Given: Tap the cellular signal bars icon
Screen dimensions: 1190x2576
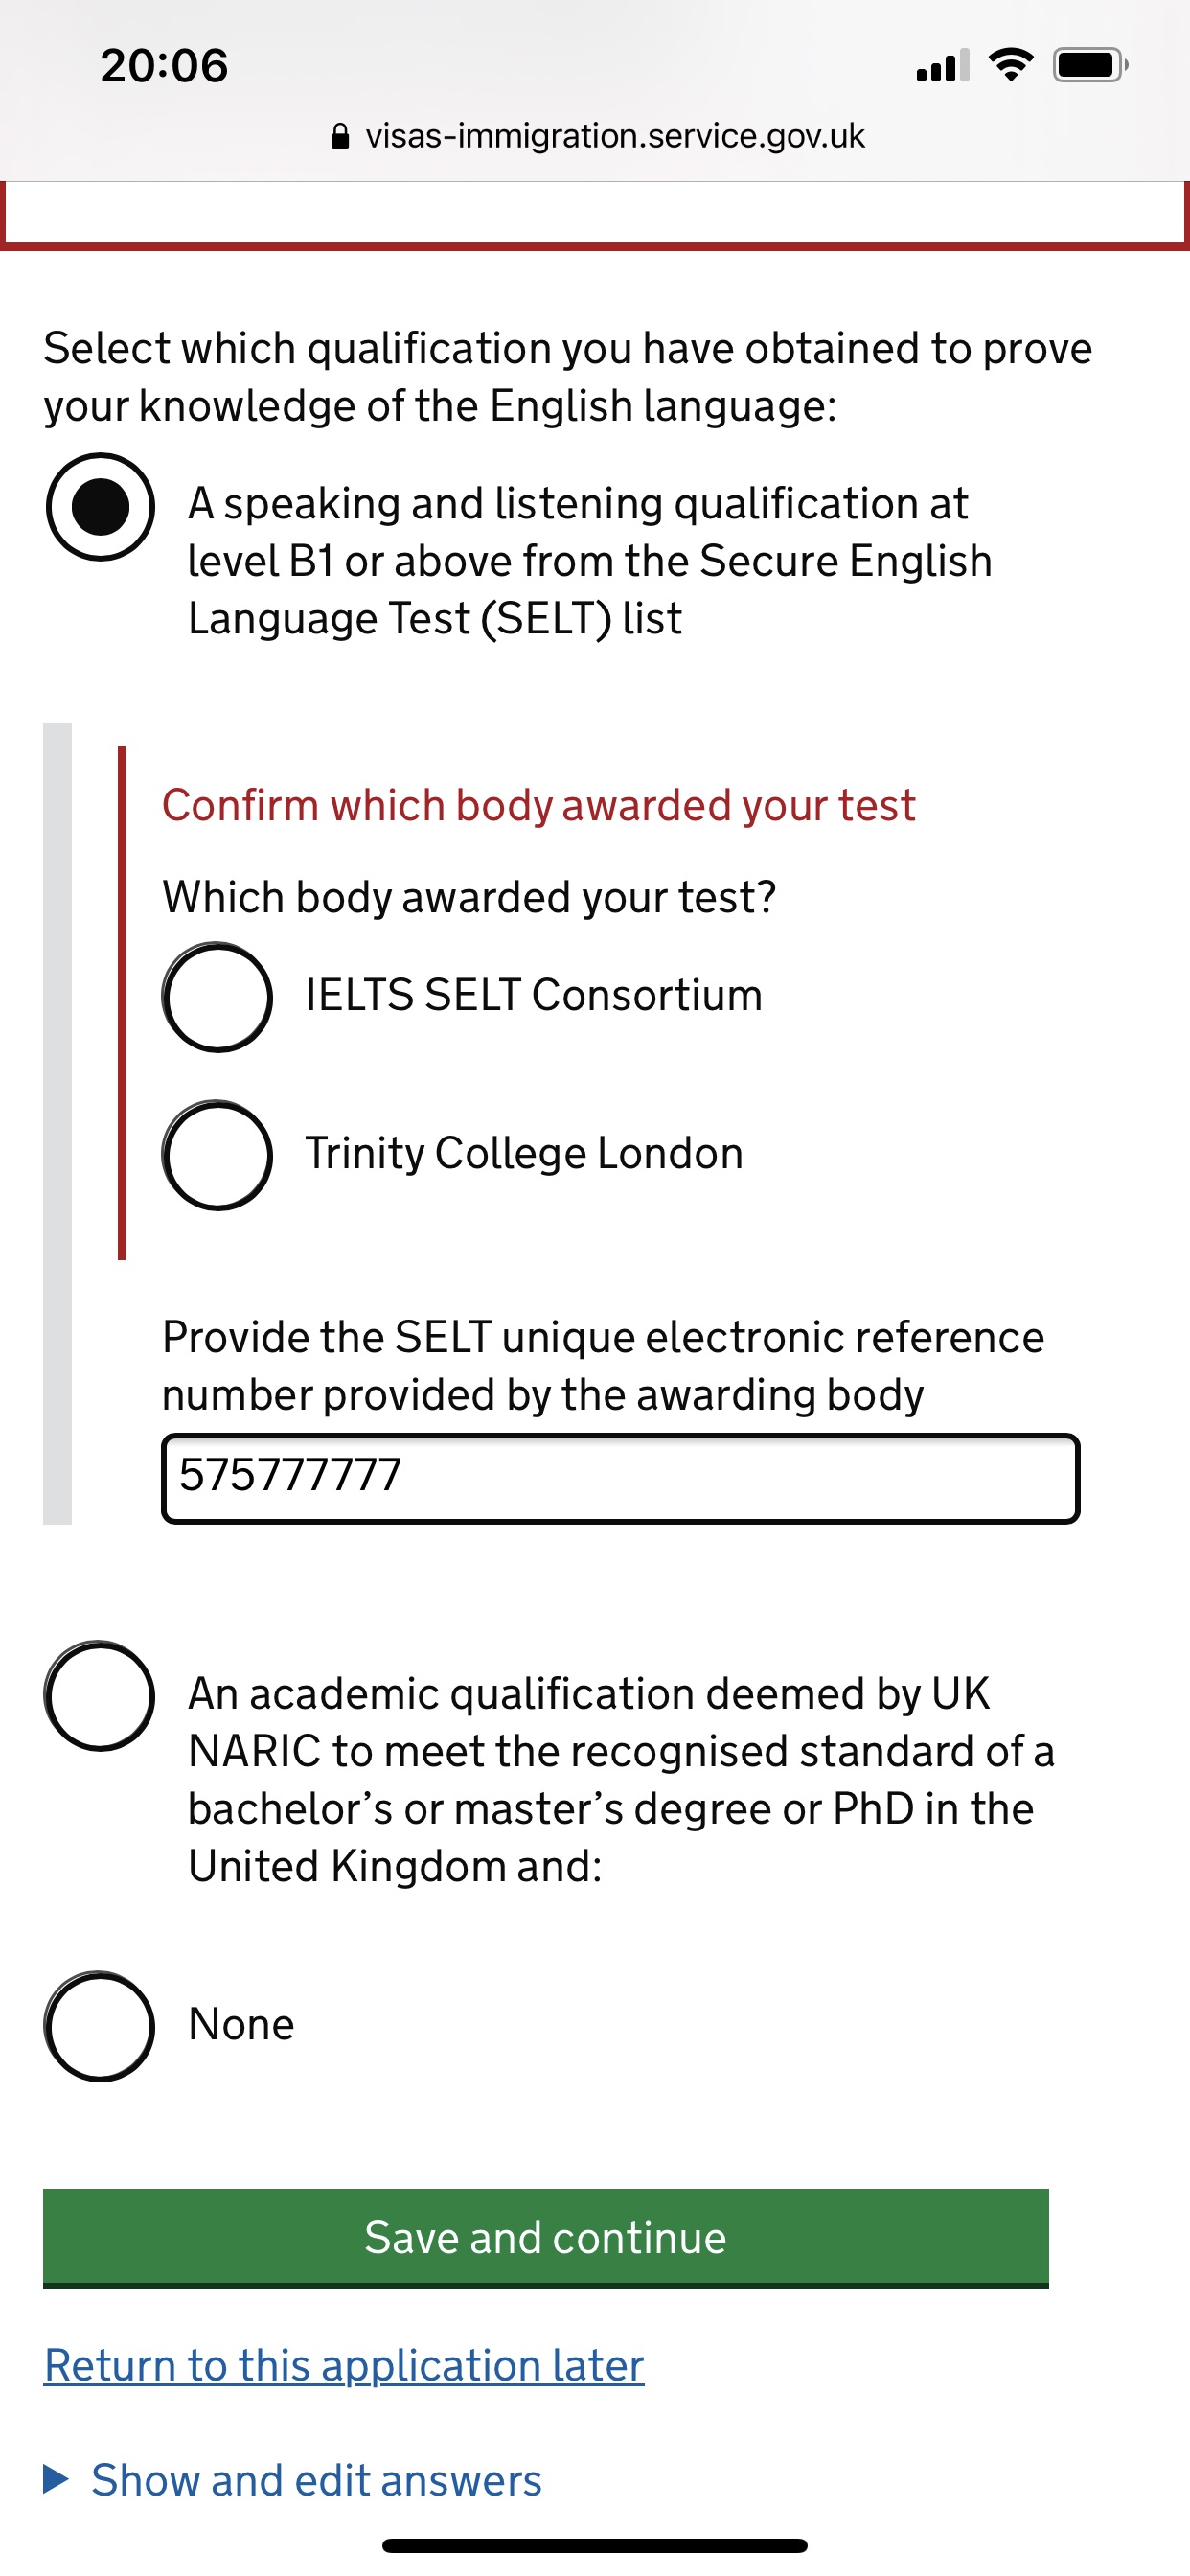Looking at the screenshot, I should 942,66.
